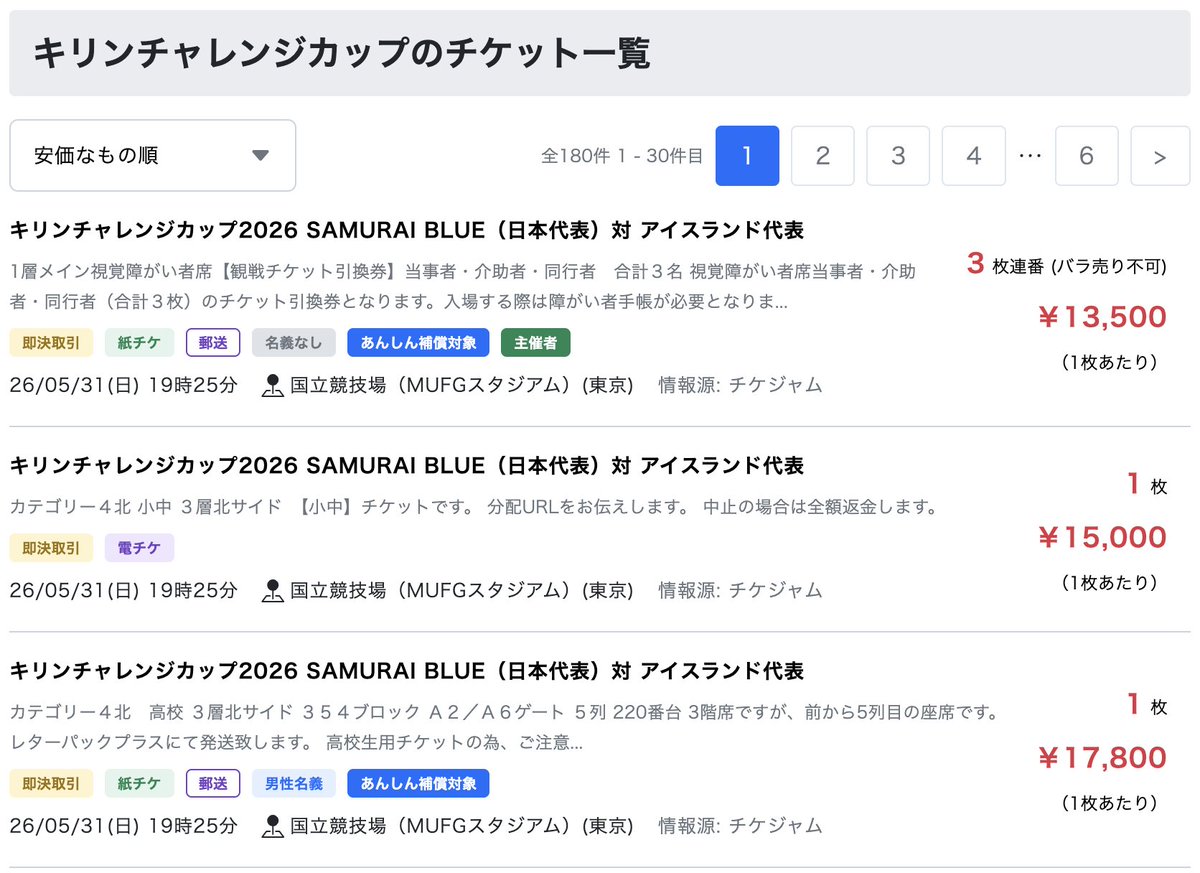Screen dimensions: 1200x873
Task: Click the next page arrow button
Action: [x=1160, y=156]
